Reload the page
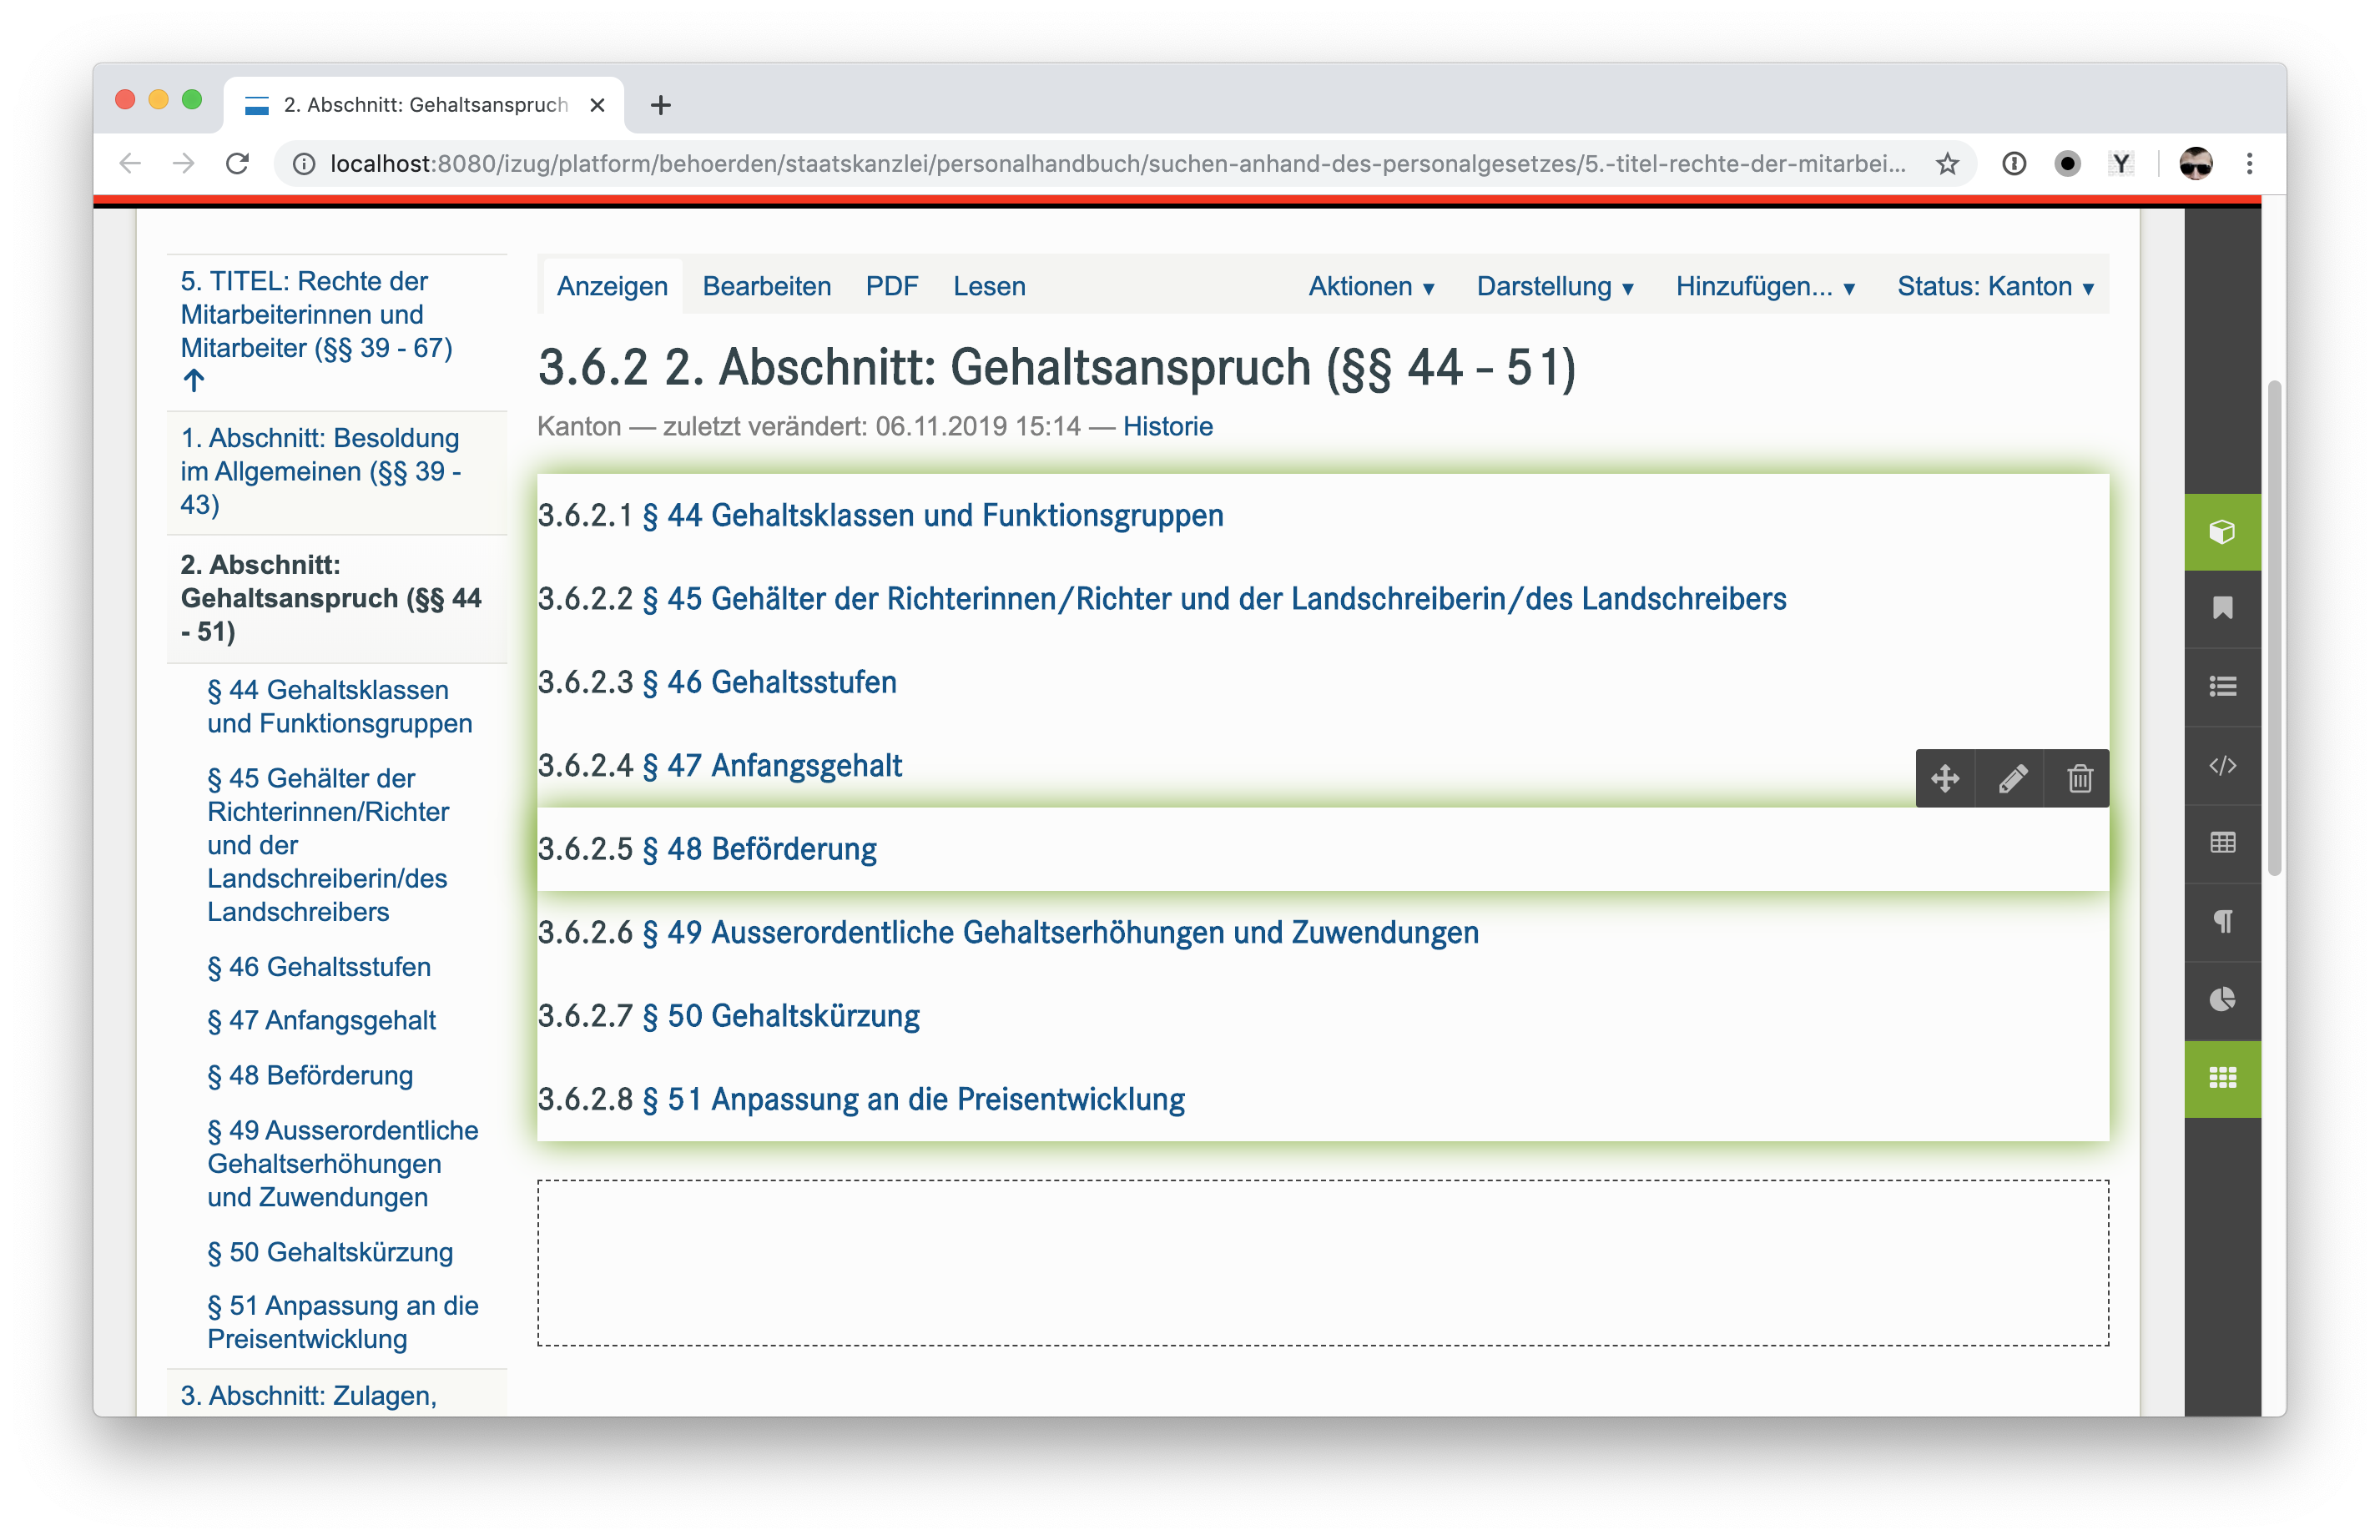The height and width of the screenshot is (1540, 2380). click(237, 163)
